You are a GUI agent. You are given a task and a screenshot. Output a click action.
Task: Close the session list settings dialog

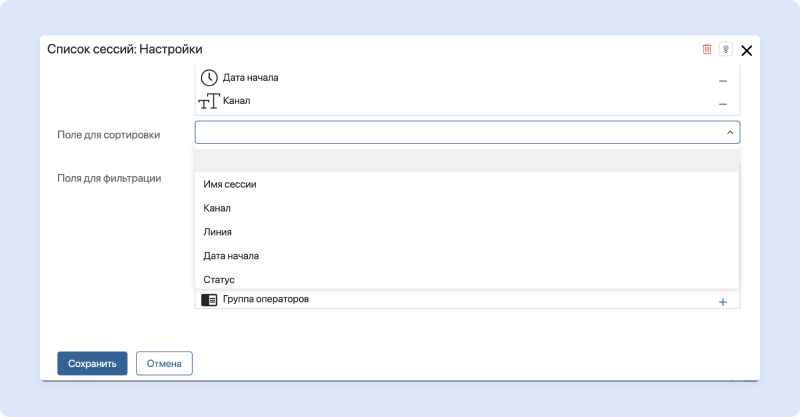(x=746, y=50)
